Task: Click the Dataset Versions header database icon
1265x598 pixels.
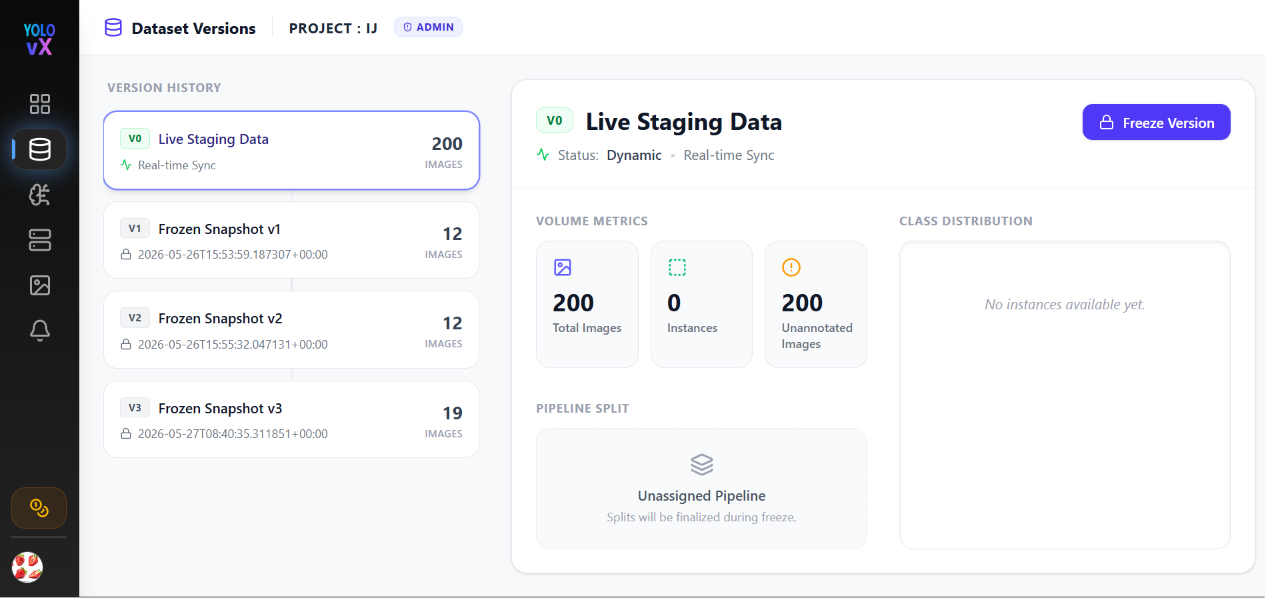Action: [x=113, y=28]
